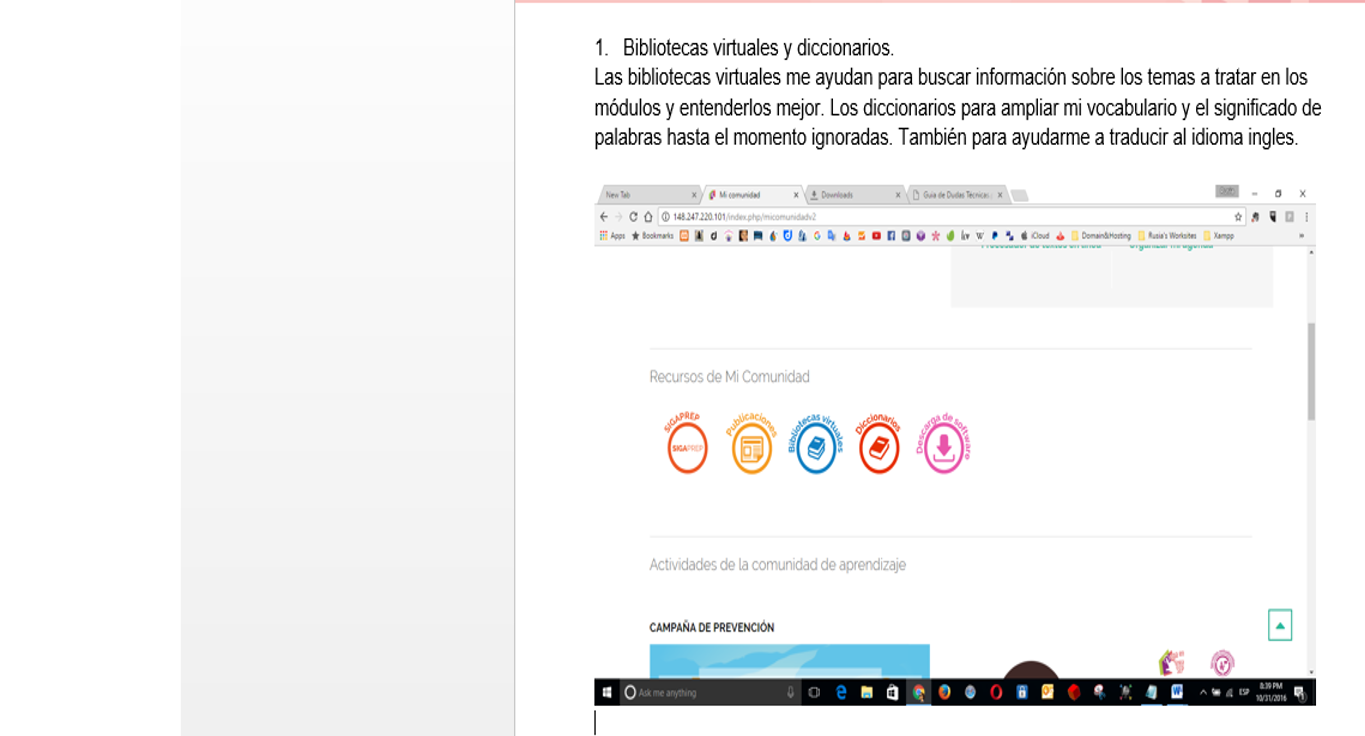The image size is (1365, 736).
Task: Launch Opera from the taskbar
Action: coord(997,692)
